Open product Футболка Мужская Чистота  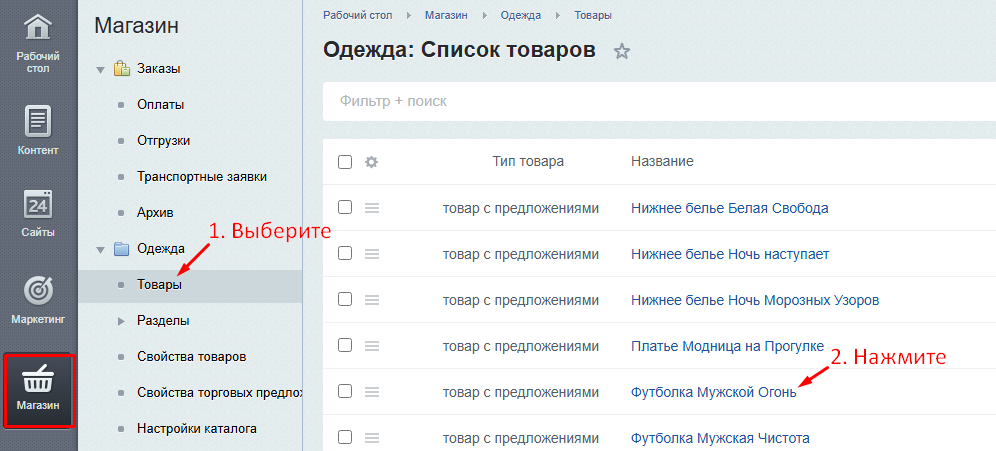click(x=720, y=438)
